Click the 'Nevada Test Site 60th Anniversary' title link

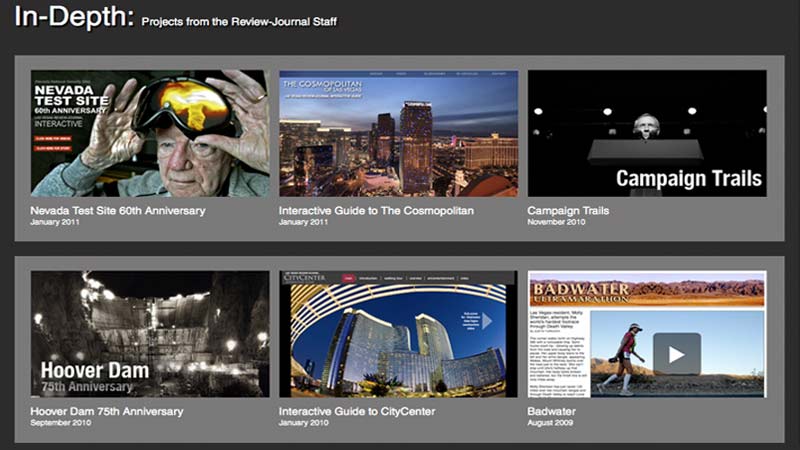pyautogui.click(x=118, y=211)
